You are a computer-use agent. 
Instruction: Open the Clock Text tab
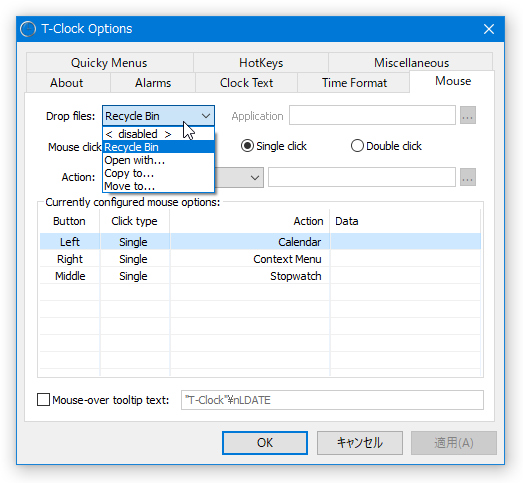(x=246, y=83)
